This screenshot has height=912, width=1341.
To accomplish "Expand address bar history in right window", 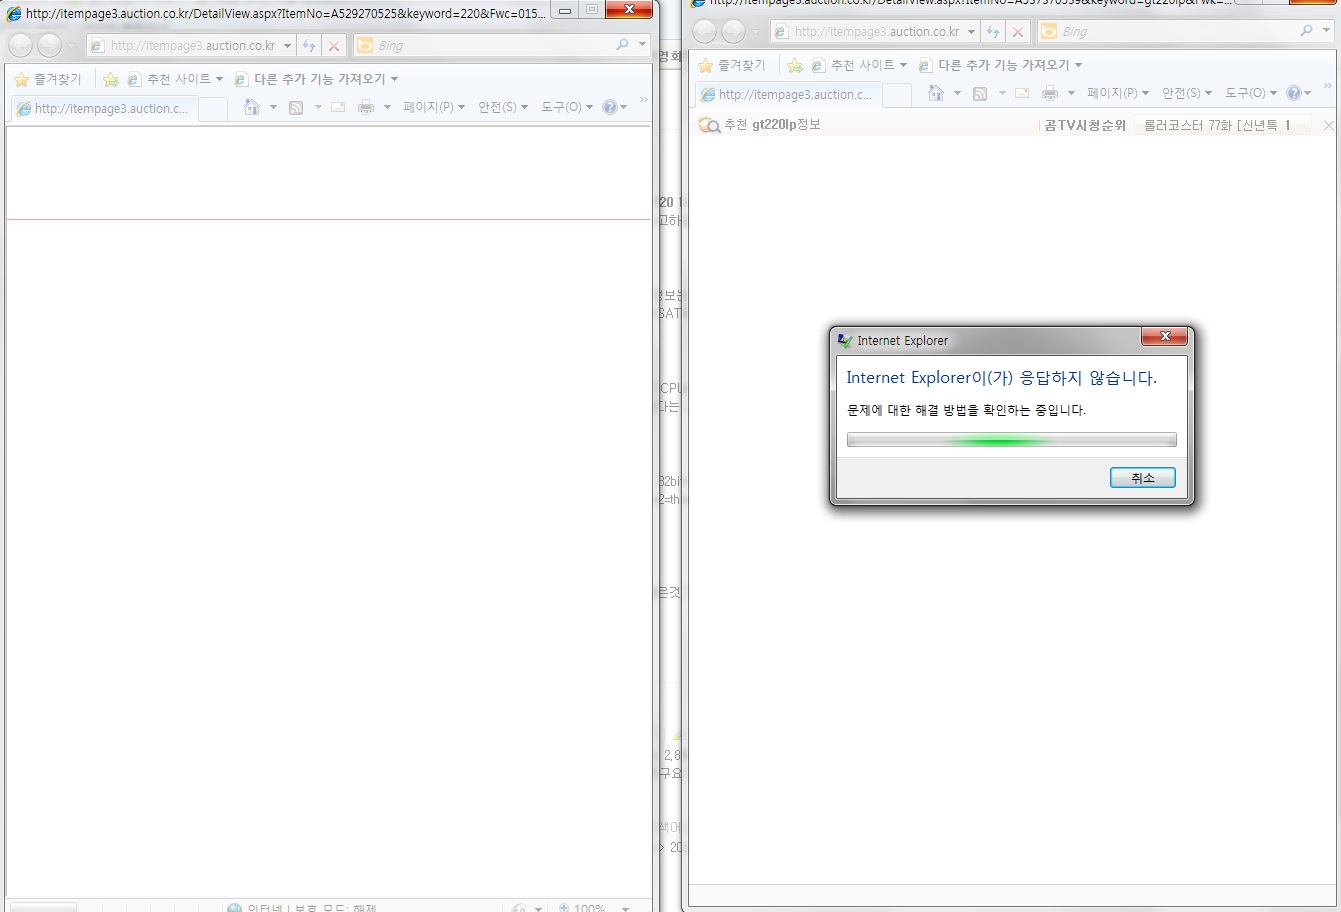I will [971, 32].
